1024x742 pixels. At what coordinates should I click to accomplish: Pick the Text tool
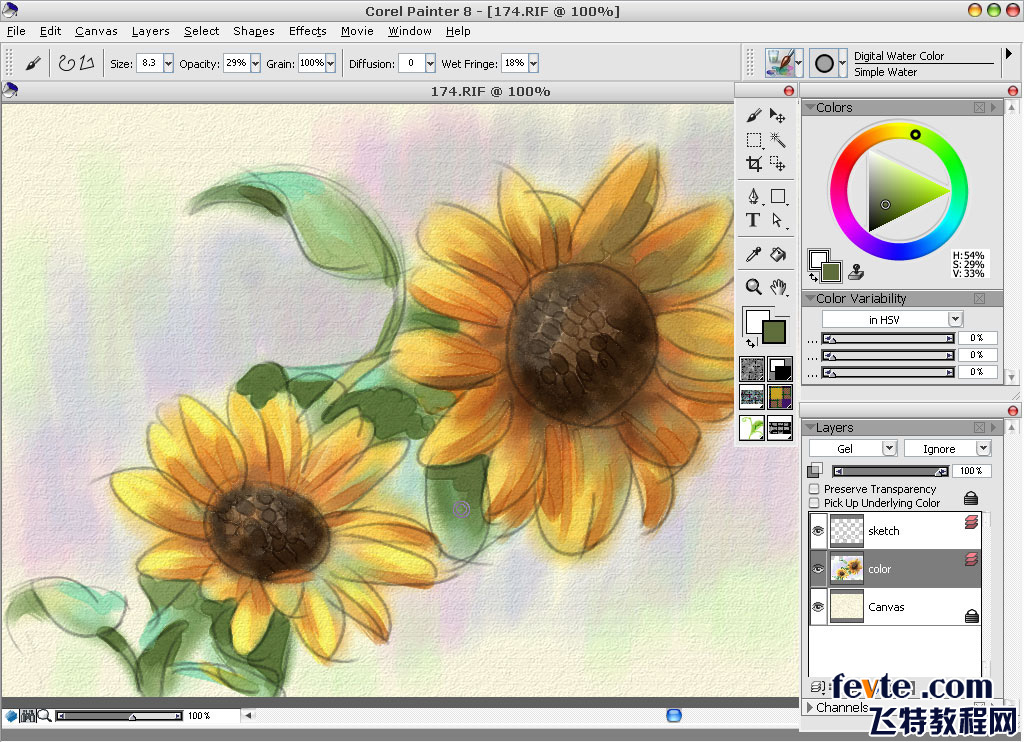coord(754,220)
